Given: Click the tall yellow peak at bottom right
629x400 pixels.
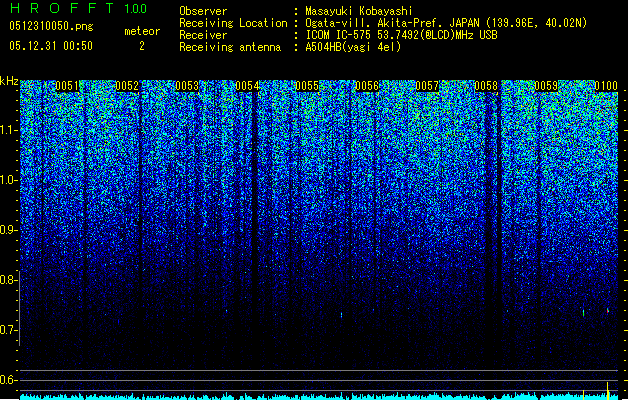Looking at the screenshot, I should click(608, 390).
